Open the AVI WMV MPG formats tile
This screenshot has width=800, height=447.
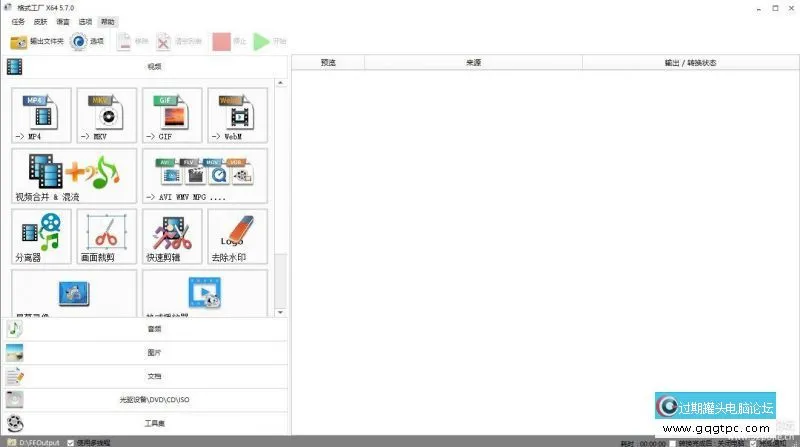tap(204, 176)
